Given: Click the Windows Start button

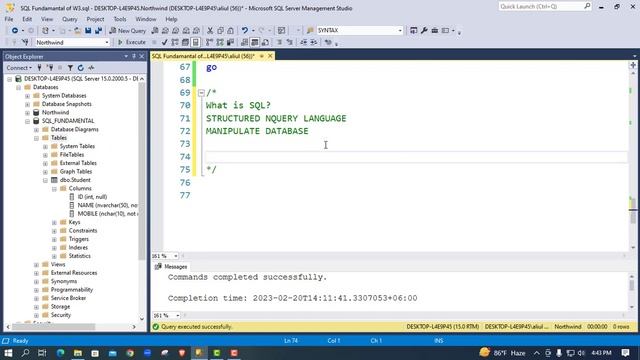Looking at the screenshot, I should (x=8, y=353).
